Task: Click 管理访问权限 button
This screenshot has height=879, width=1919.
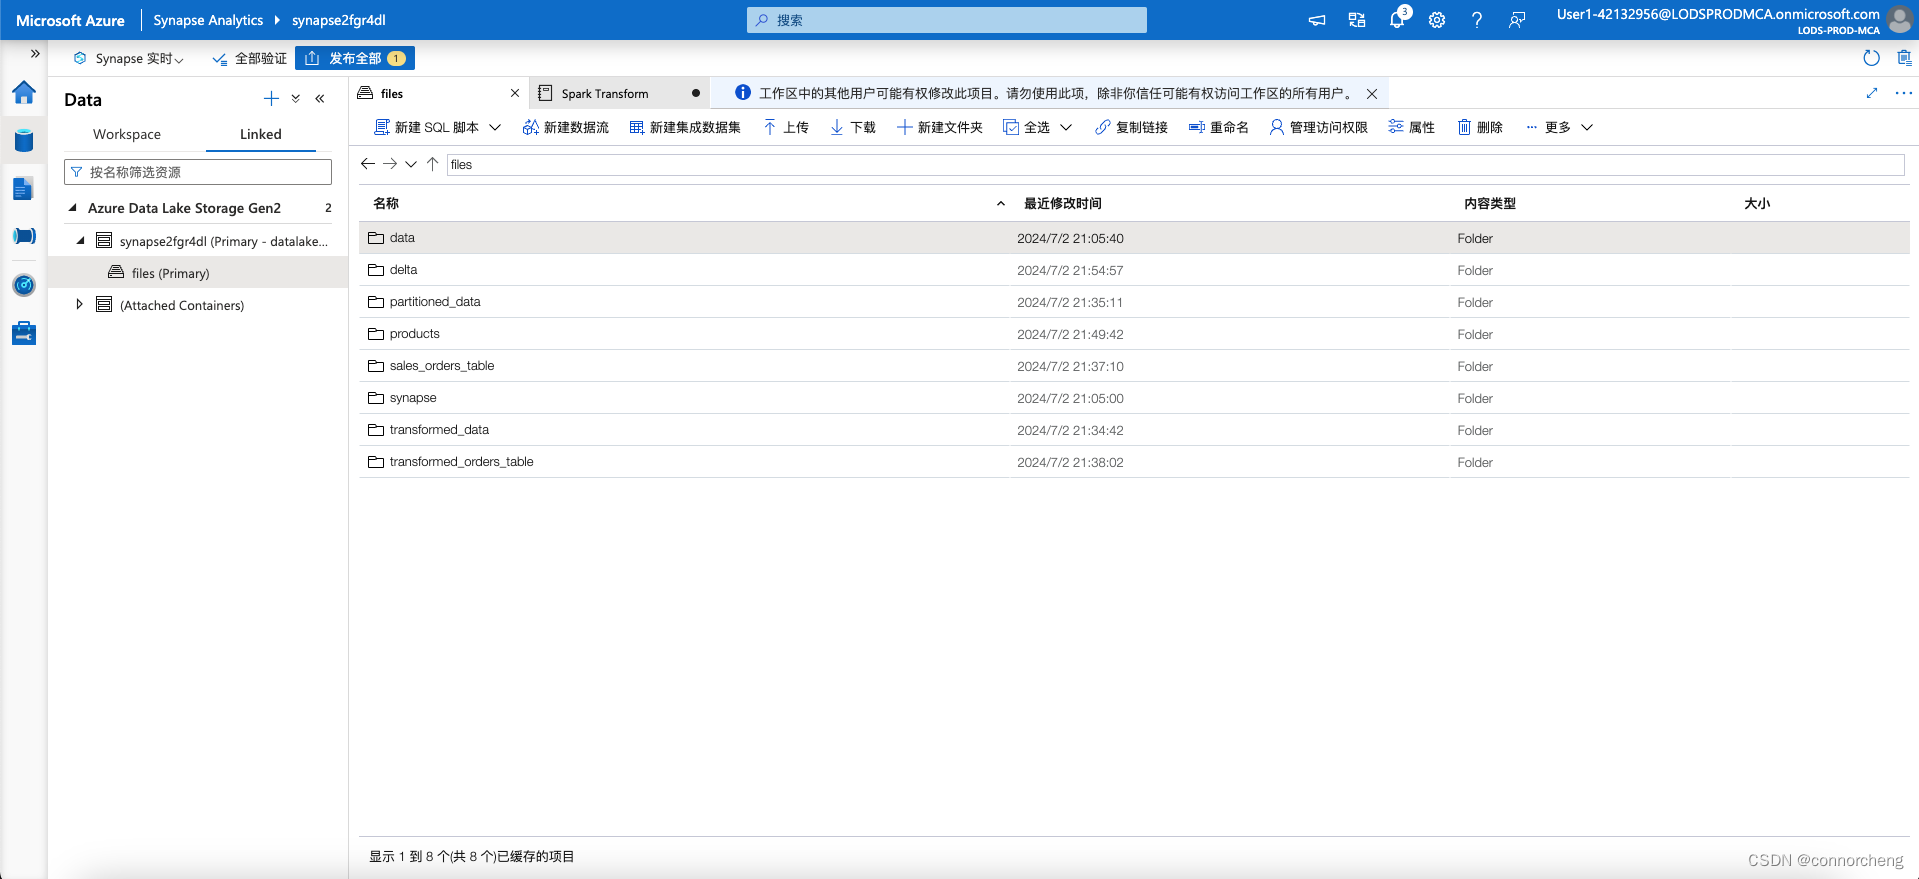Action: (1318, 127)
